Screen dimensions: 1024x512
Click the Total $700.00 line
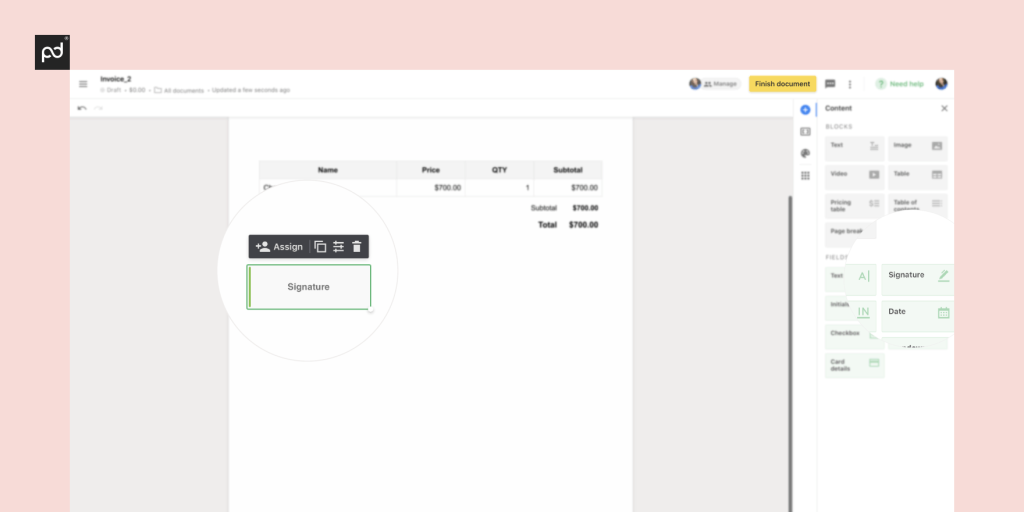click(x=568, y=225)
